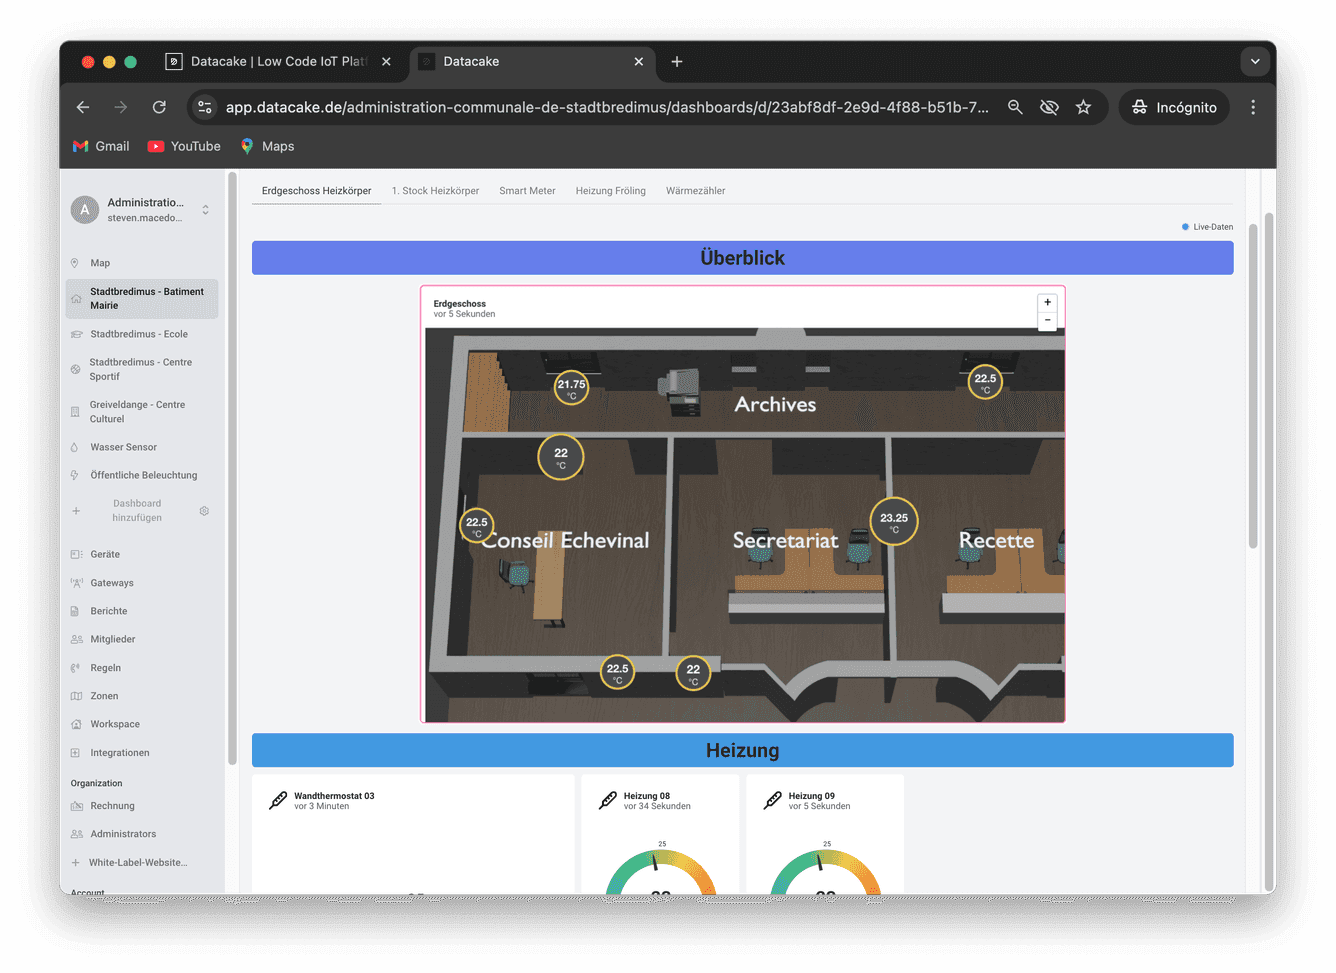Click the Regeln rules icon
The image size is (1336, 973).
click(x=75, y=668)
